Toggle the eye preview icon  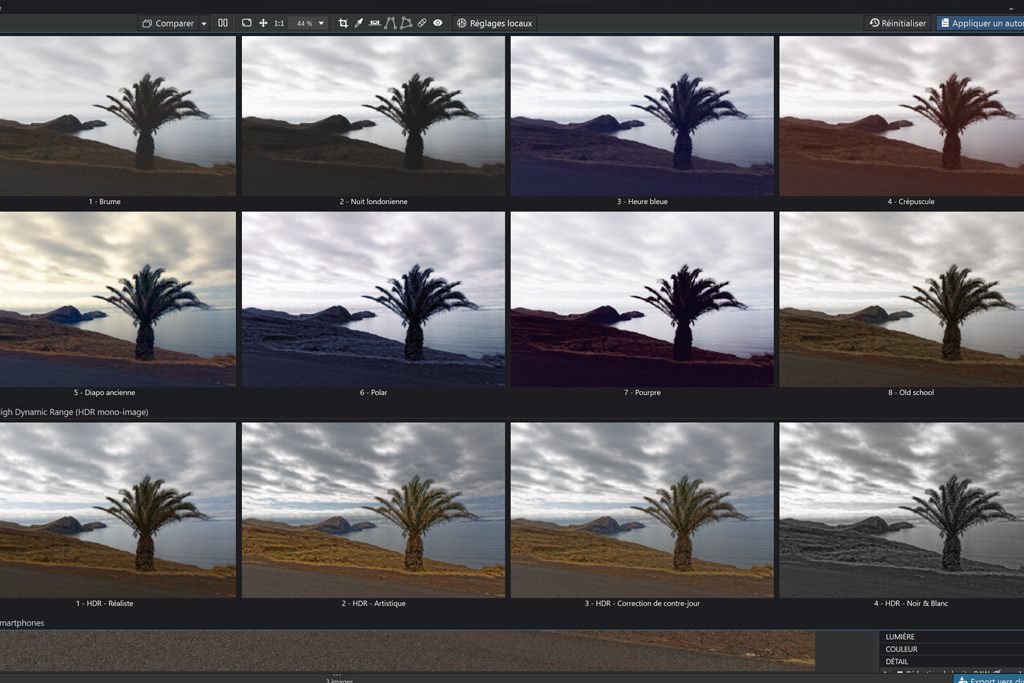click(x=438, y=23)
